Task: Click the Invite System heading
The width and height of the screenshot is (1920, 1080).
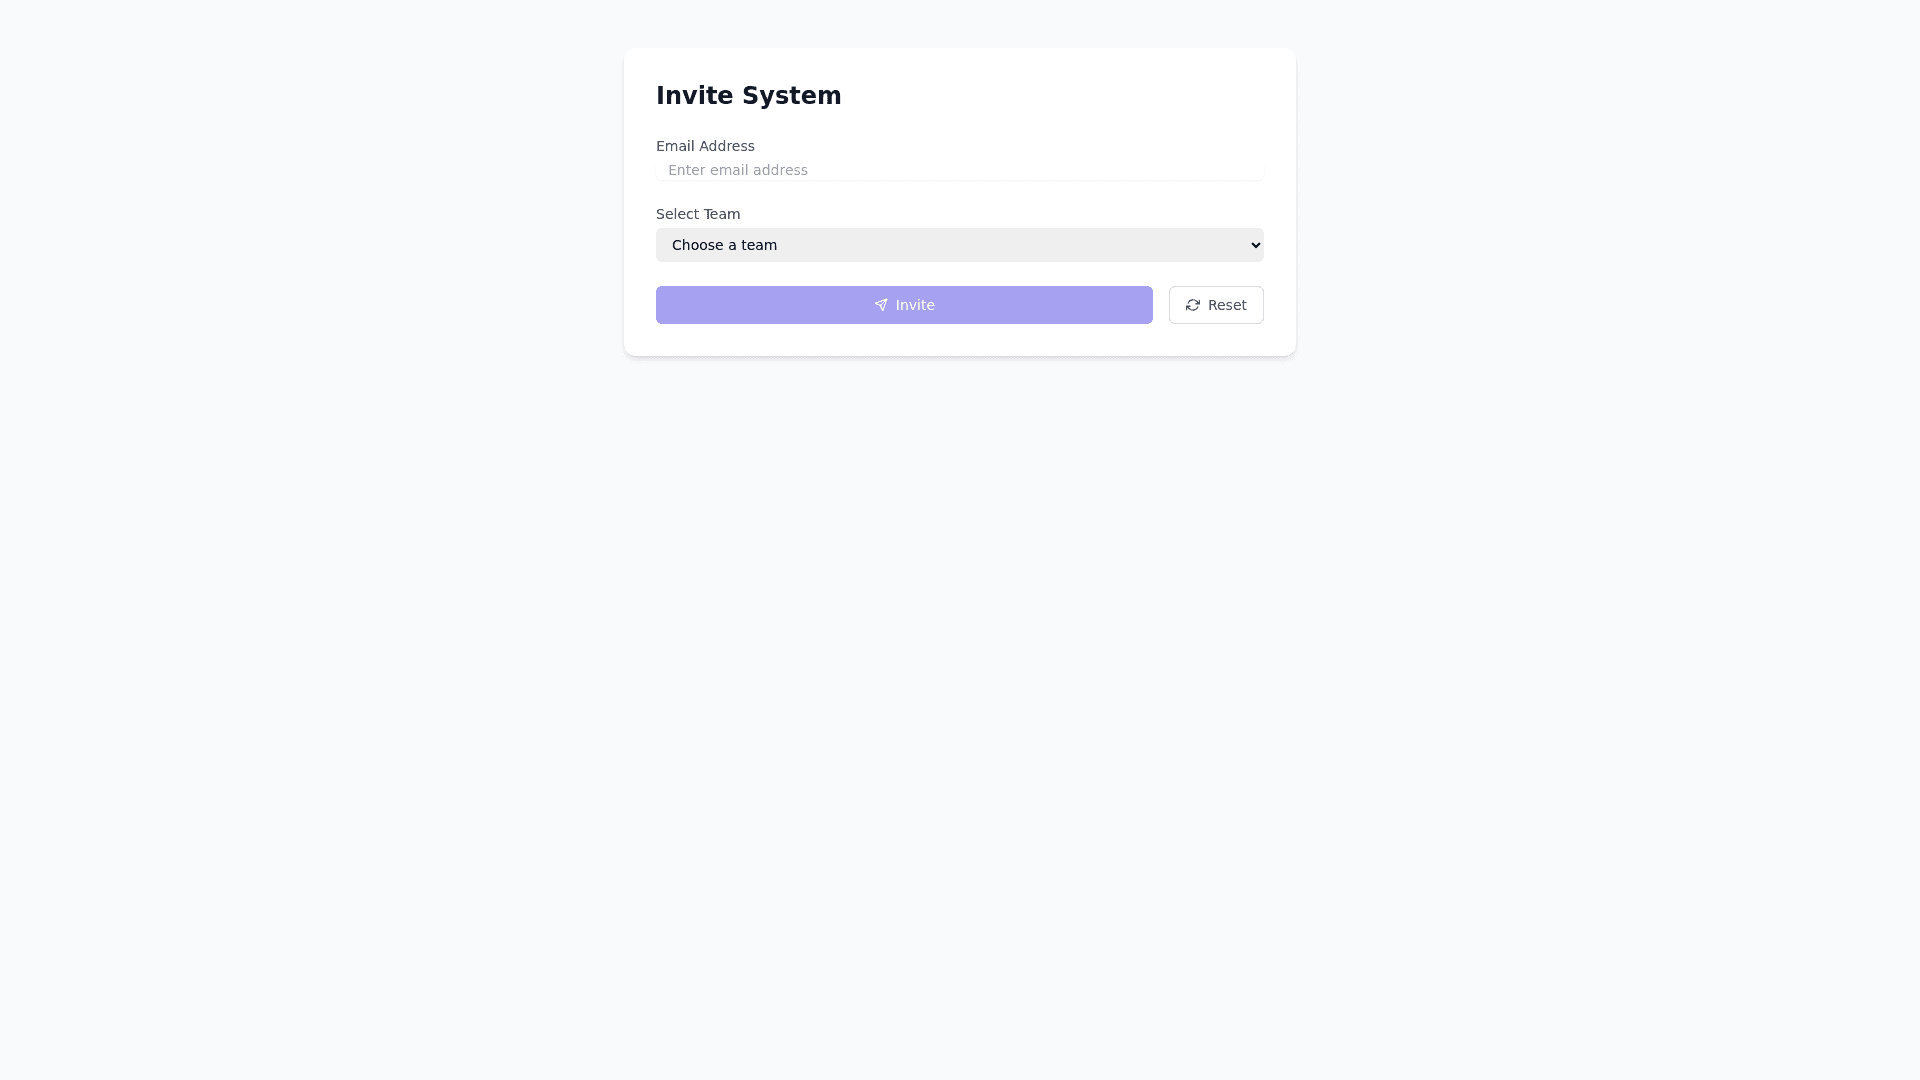Action: pyautogui.click(x=748, y=96)
